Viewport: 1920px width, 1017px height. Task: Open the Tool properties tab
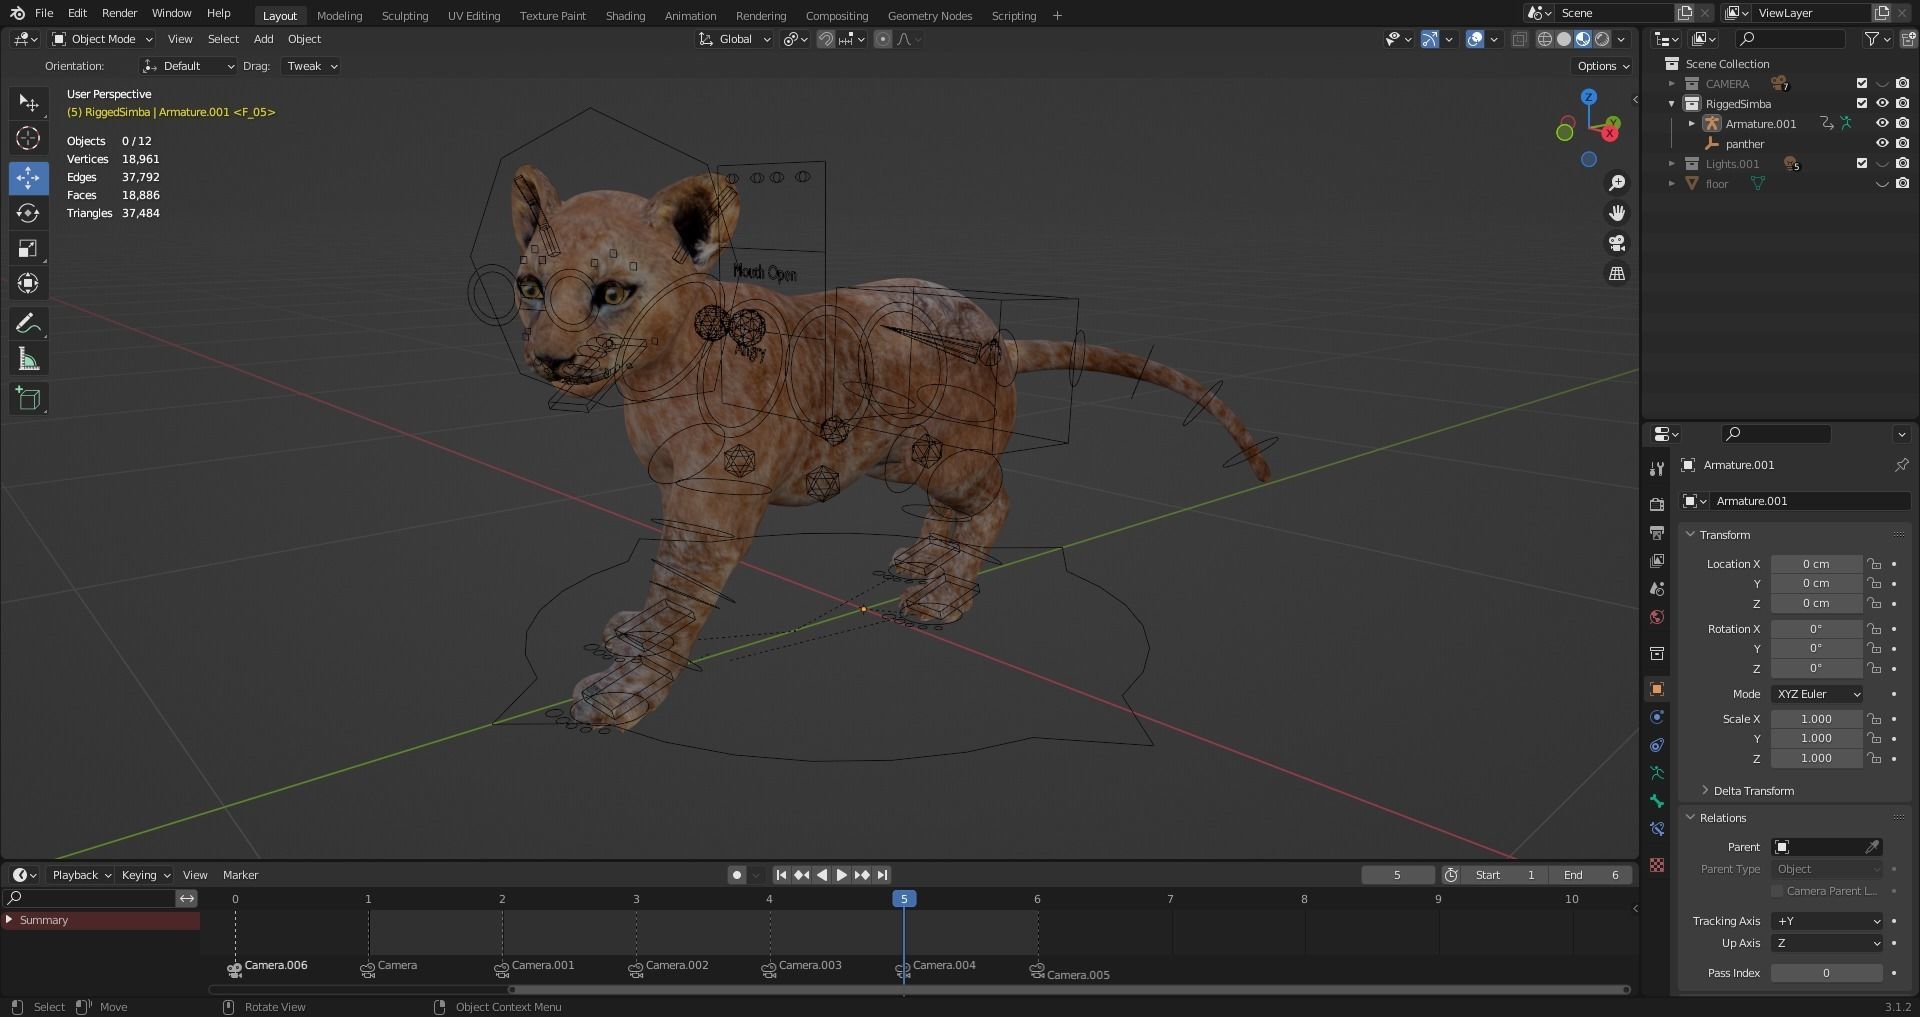(x=1657, y=469)
